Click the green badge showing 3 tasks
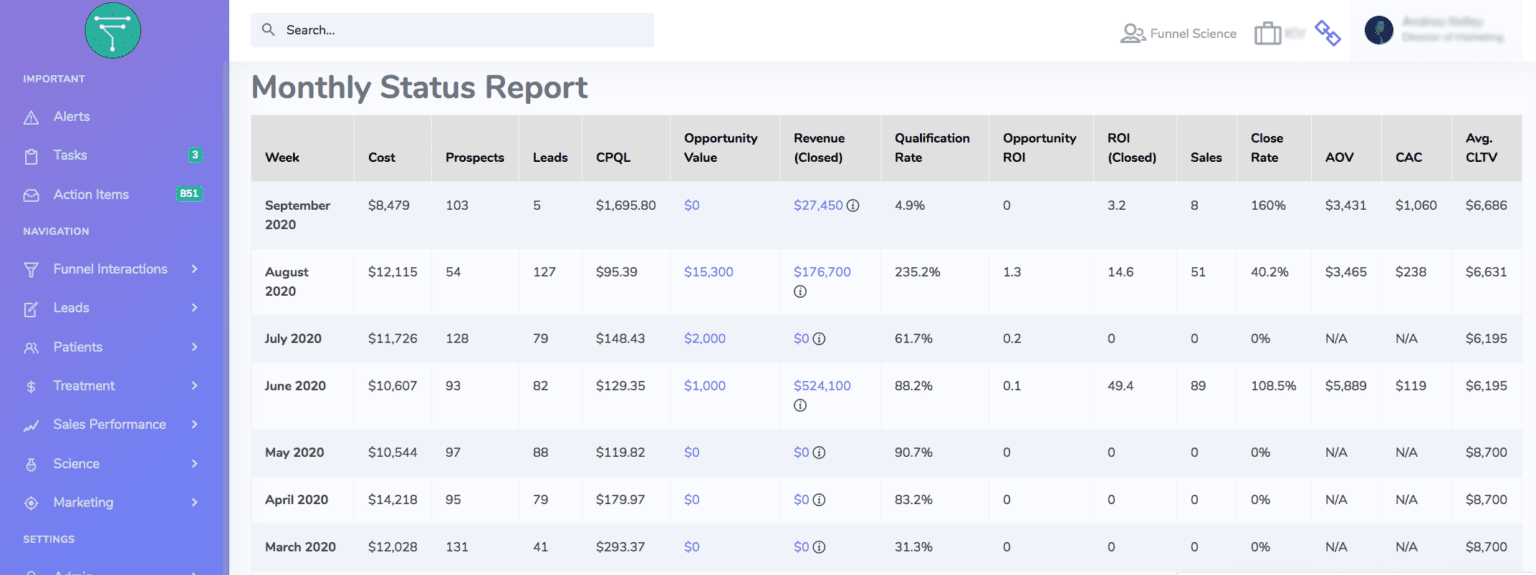The width and height of the screenshot is (1536, 575). click(195, 155)
